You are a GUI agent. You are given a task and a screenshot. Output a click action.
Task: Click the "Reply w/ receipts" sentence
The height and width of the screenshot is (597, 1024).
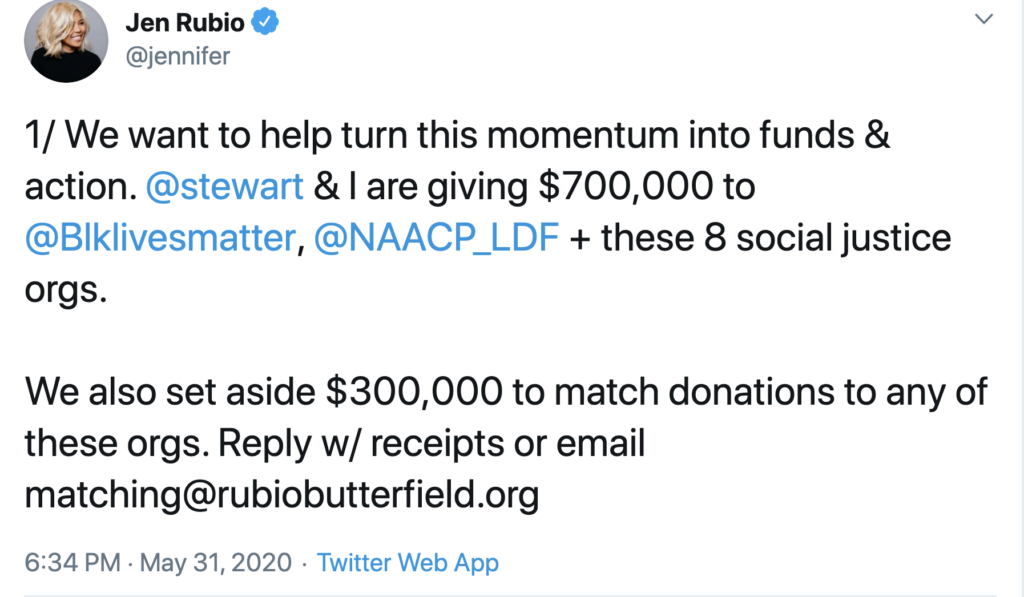tap(361, 444)
